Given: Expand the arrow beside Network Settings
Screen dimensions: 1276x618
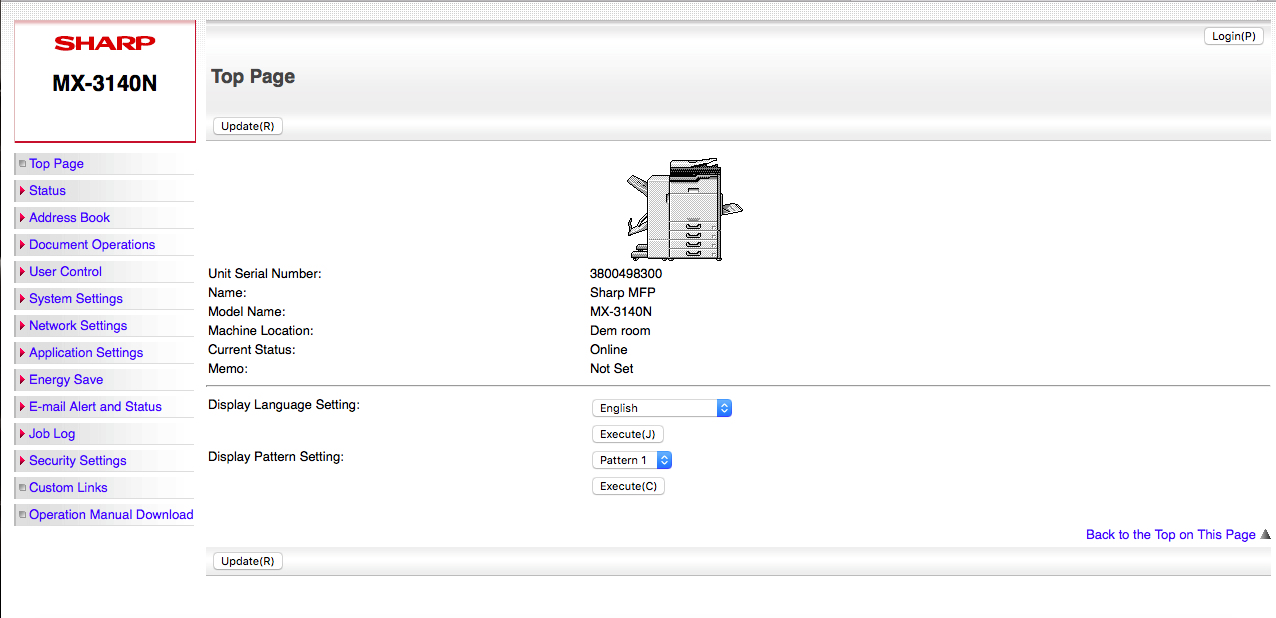Looking at the screenshot, I should pyautogui.click(x=22, y=325).
